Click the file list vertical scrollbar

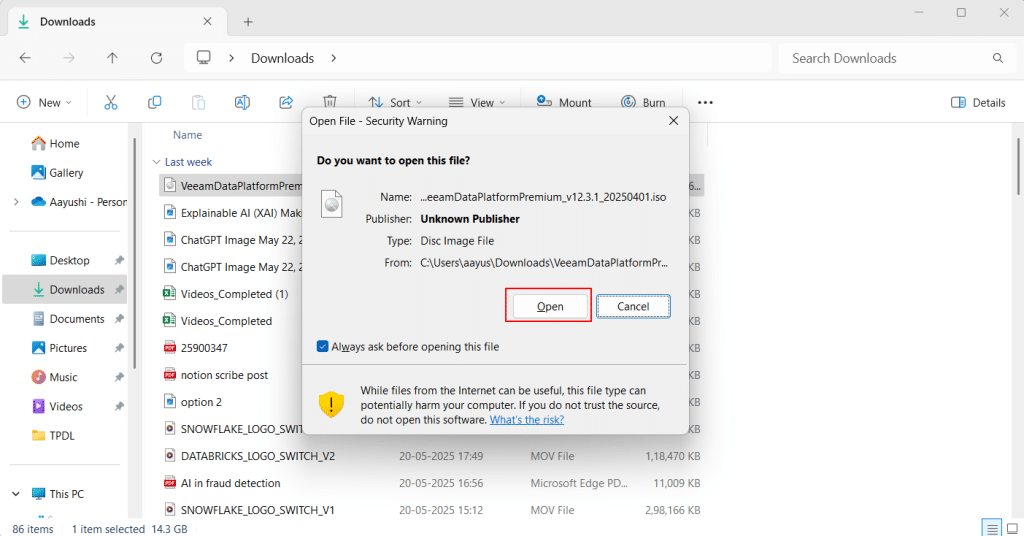(x=1017, y=166)
